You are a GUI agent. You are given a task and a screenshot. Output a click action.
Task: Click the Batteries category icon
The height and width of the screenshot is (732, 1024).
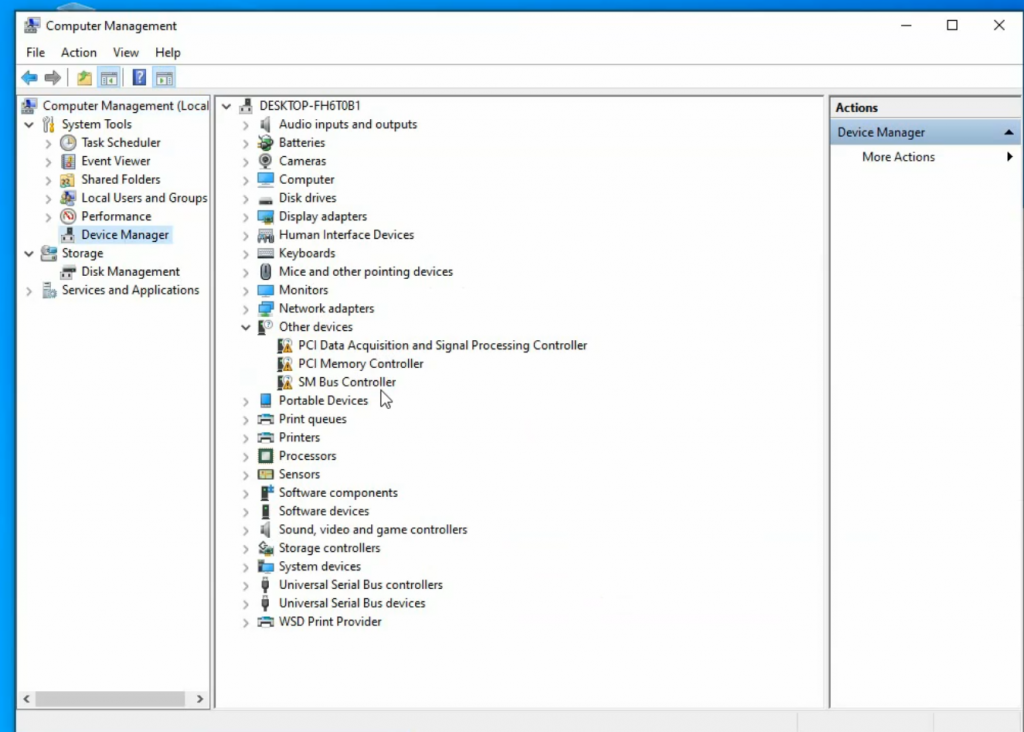click(x=265, y=142)
